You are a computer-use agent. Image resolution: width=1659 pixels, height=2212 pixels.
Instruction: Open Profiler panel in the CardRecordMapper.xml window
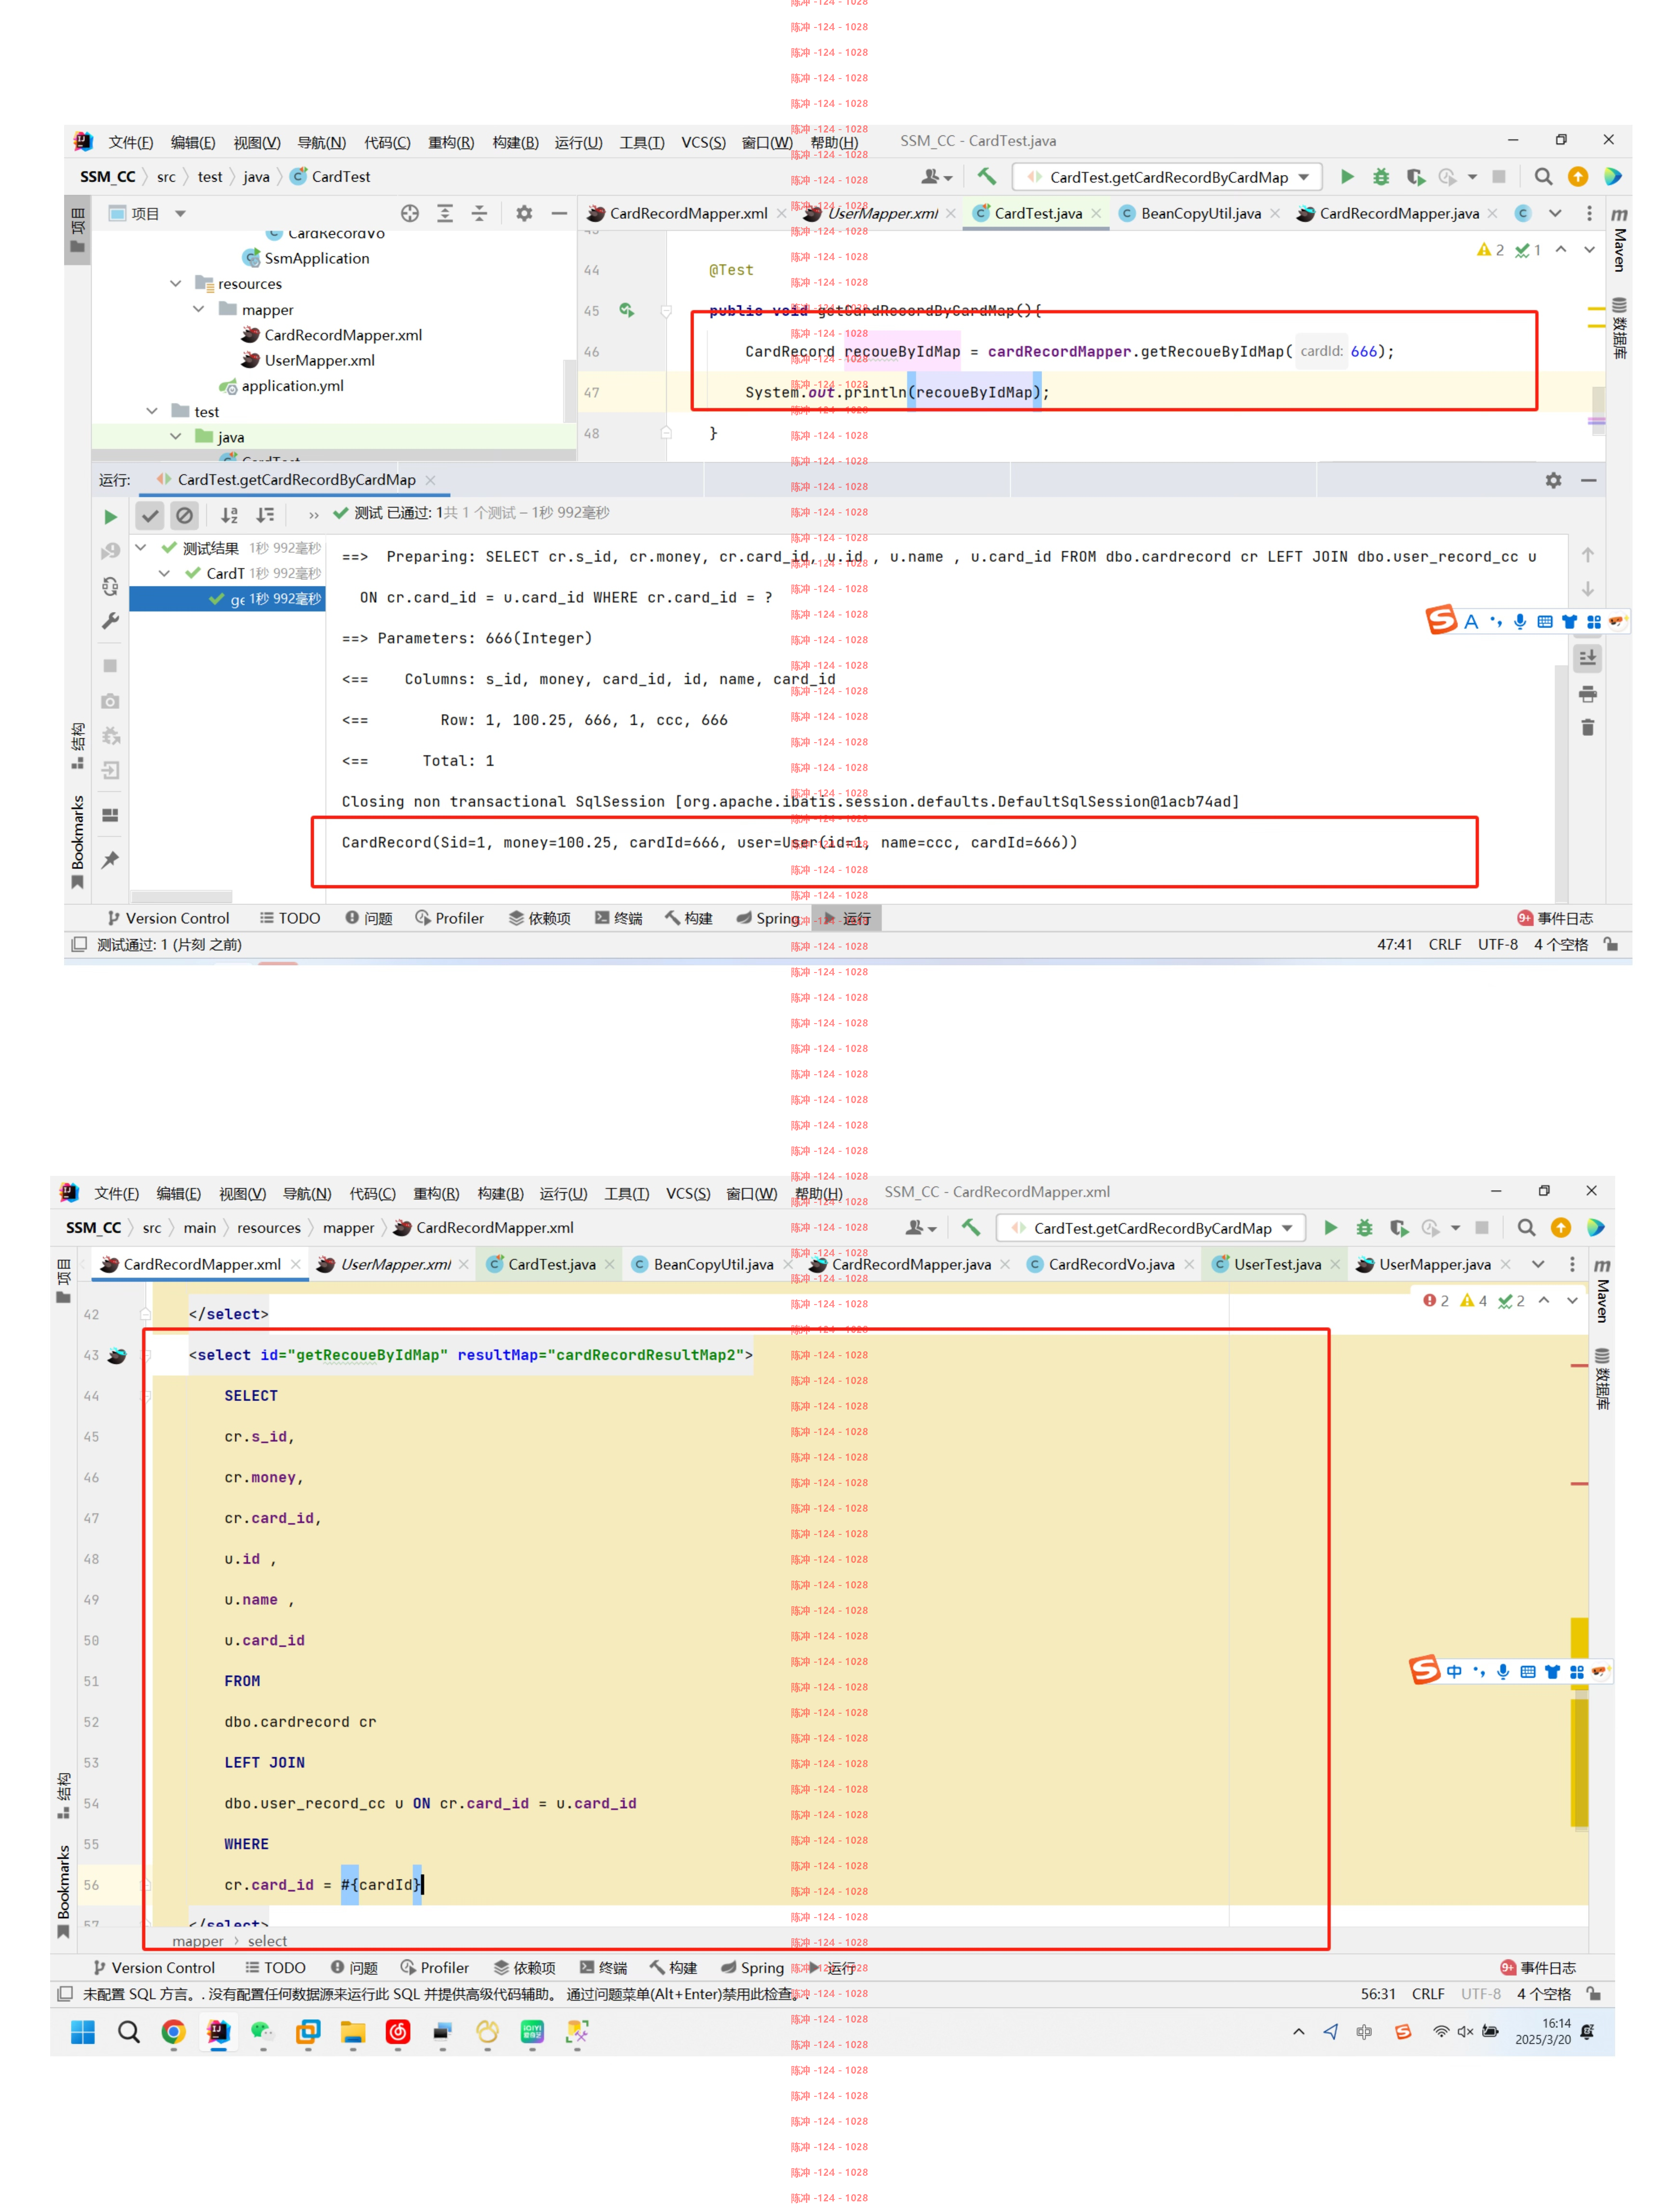tap(434, 1967)
